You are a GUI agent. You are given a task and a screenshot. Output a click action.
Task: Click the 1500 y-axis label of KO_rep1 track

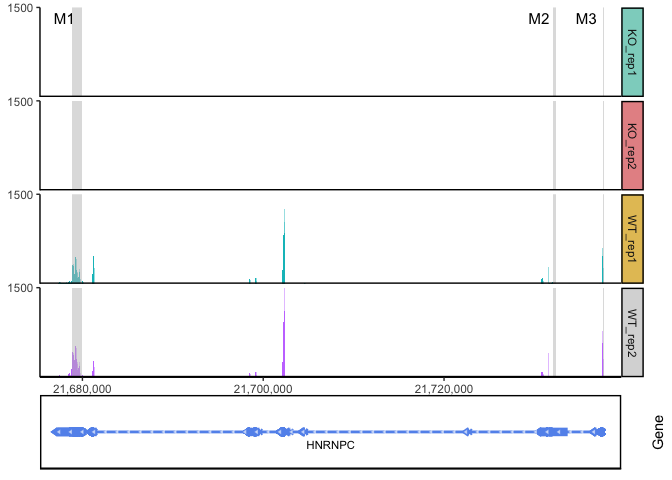click(x=21, y=9)
